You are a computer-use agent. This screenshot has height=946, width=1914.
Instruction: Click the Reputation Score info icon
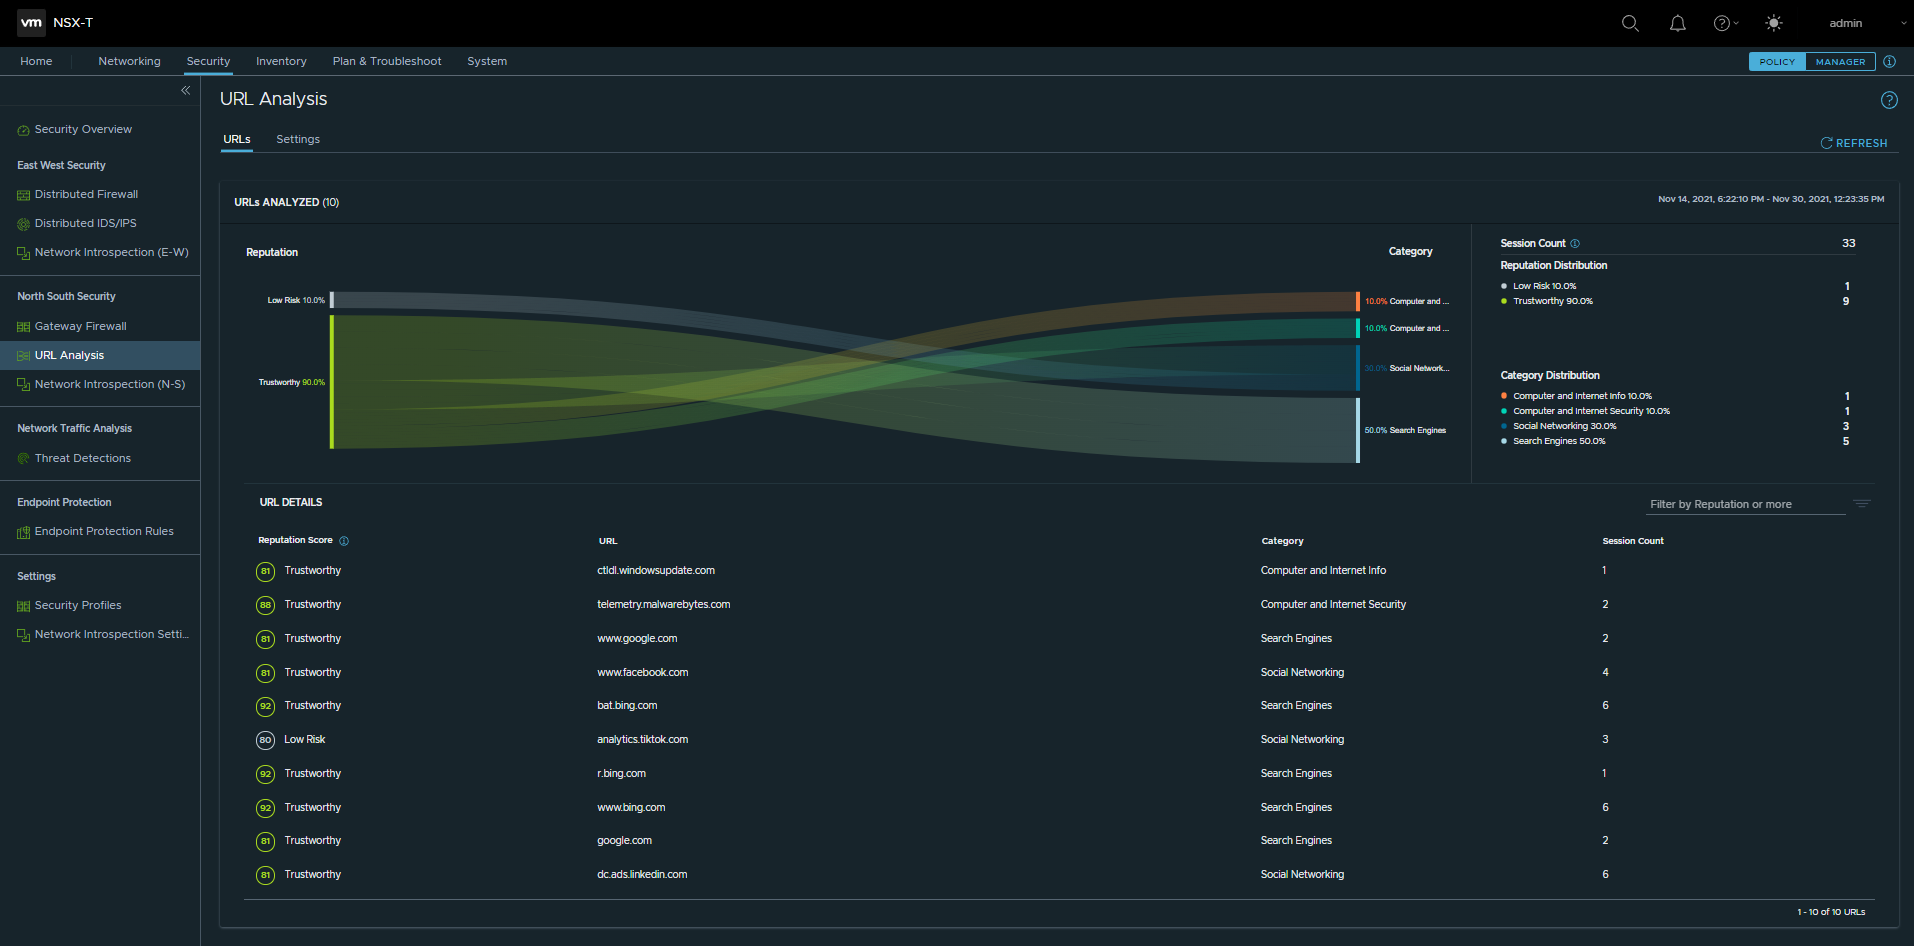[344, 541]
